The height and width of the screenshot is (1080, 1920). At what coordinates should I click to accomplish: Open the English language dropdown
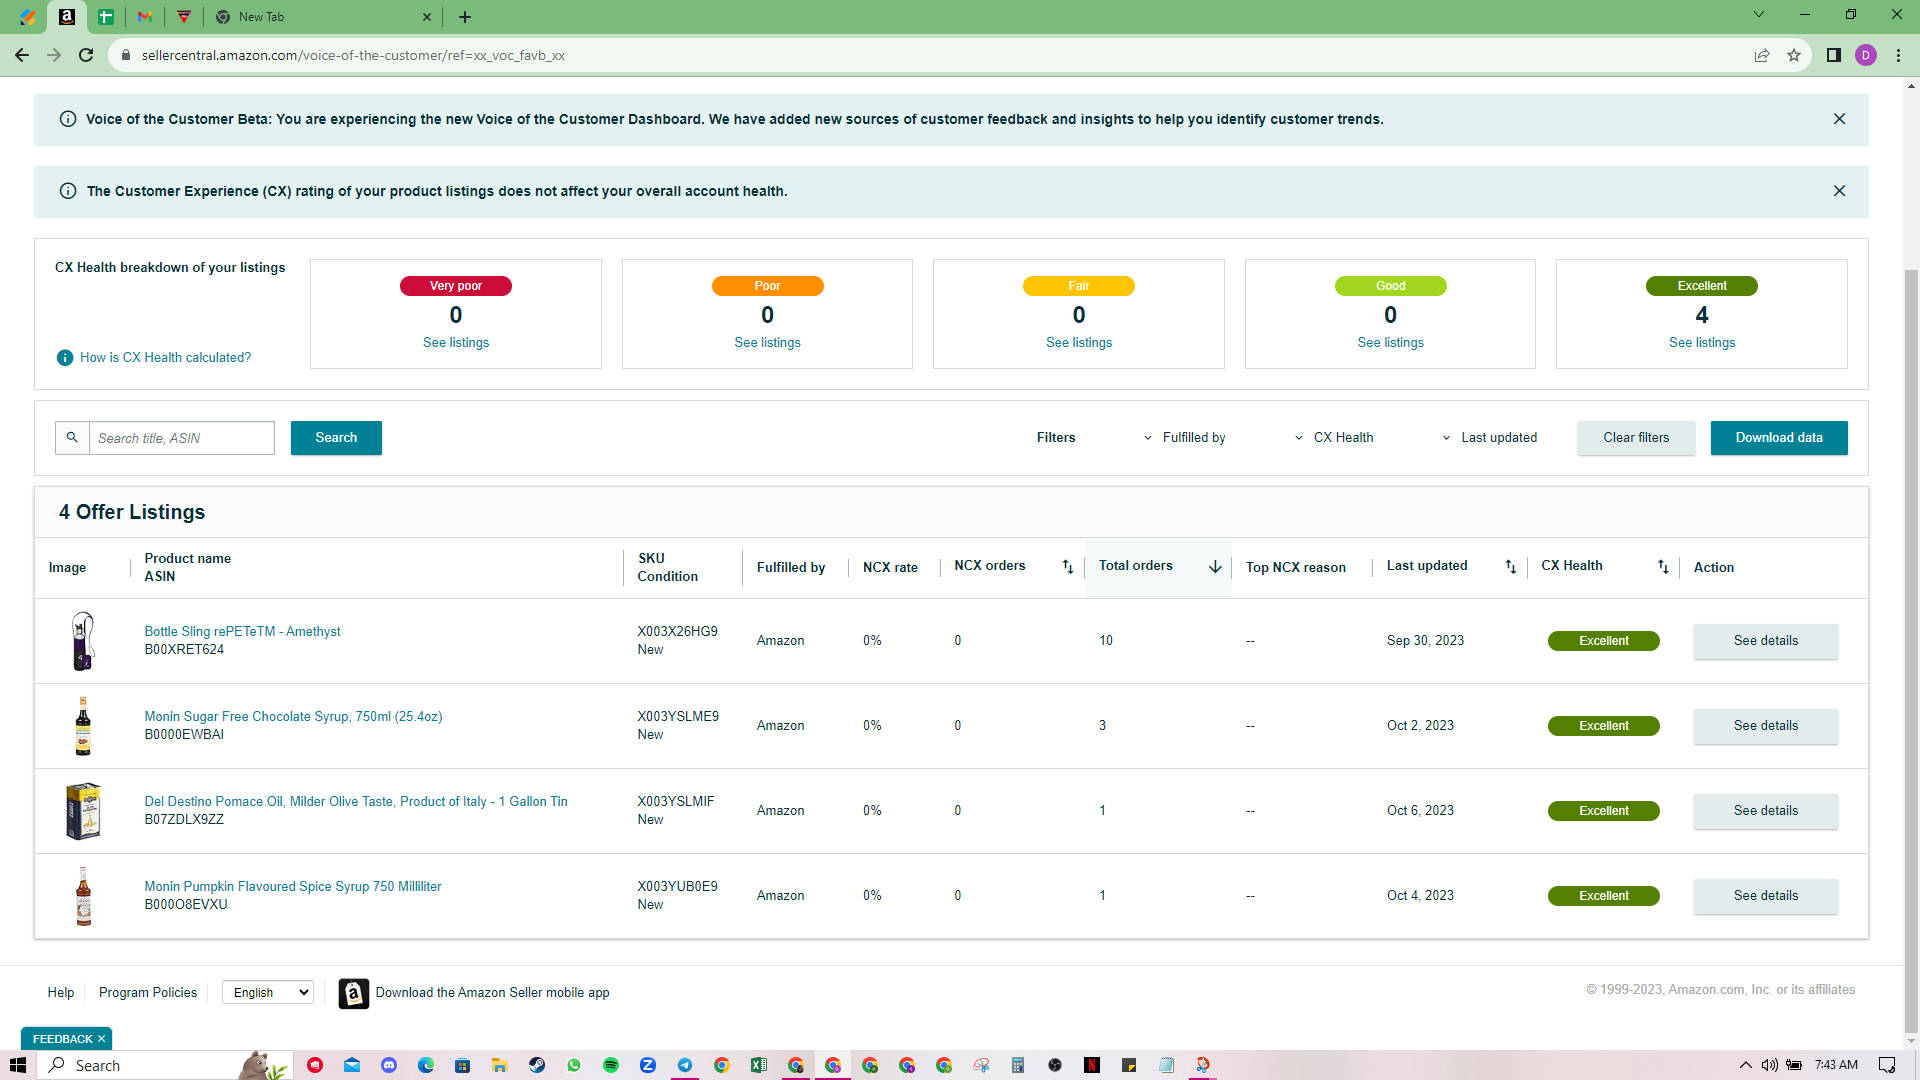(x=268, y=992)
